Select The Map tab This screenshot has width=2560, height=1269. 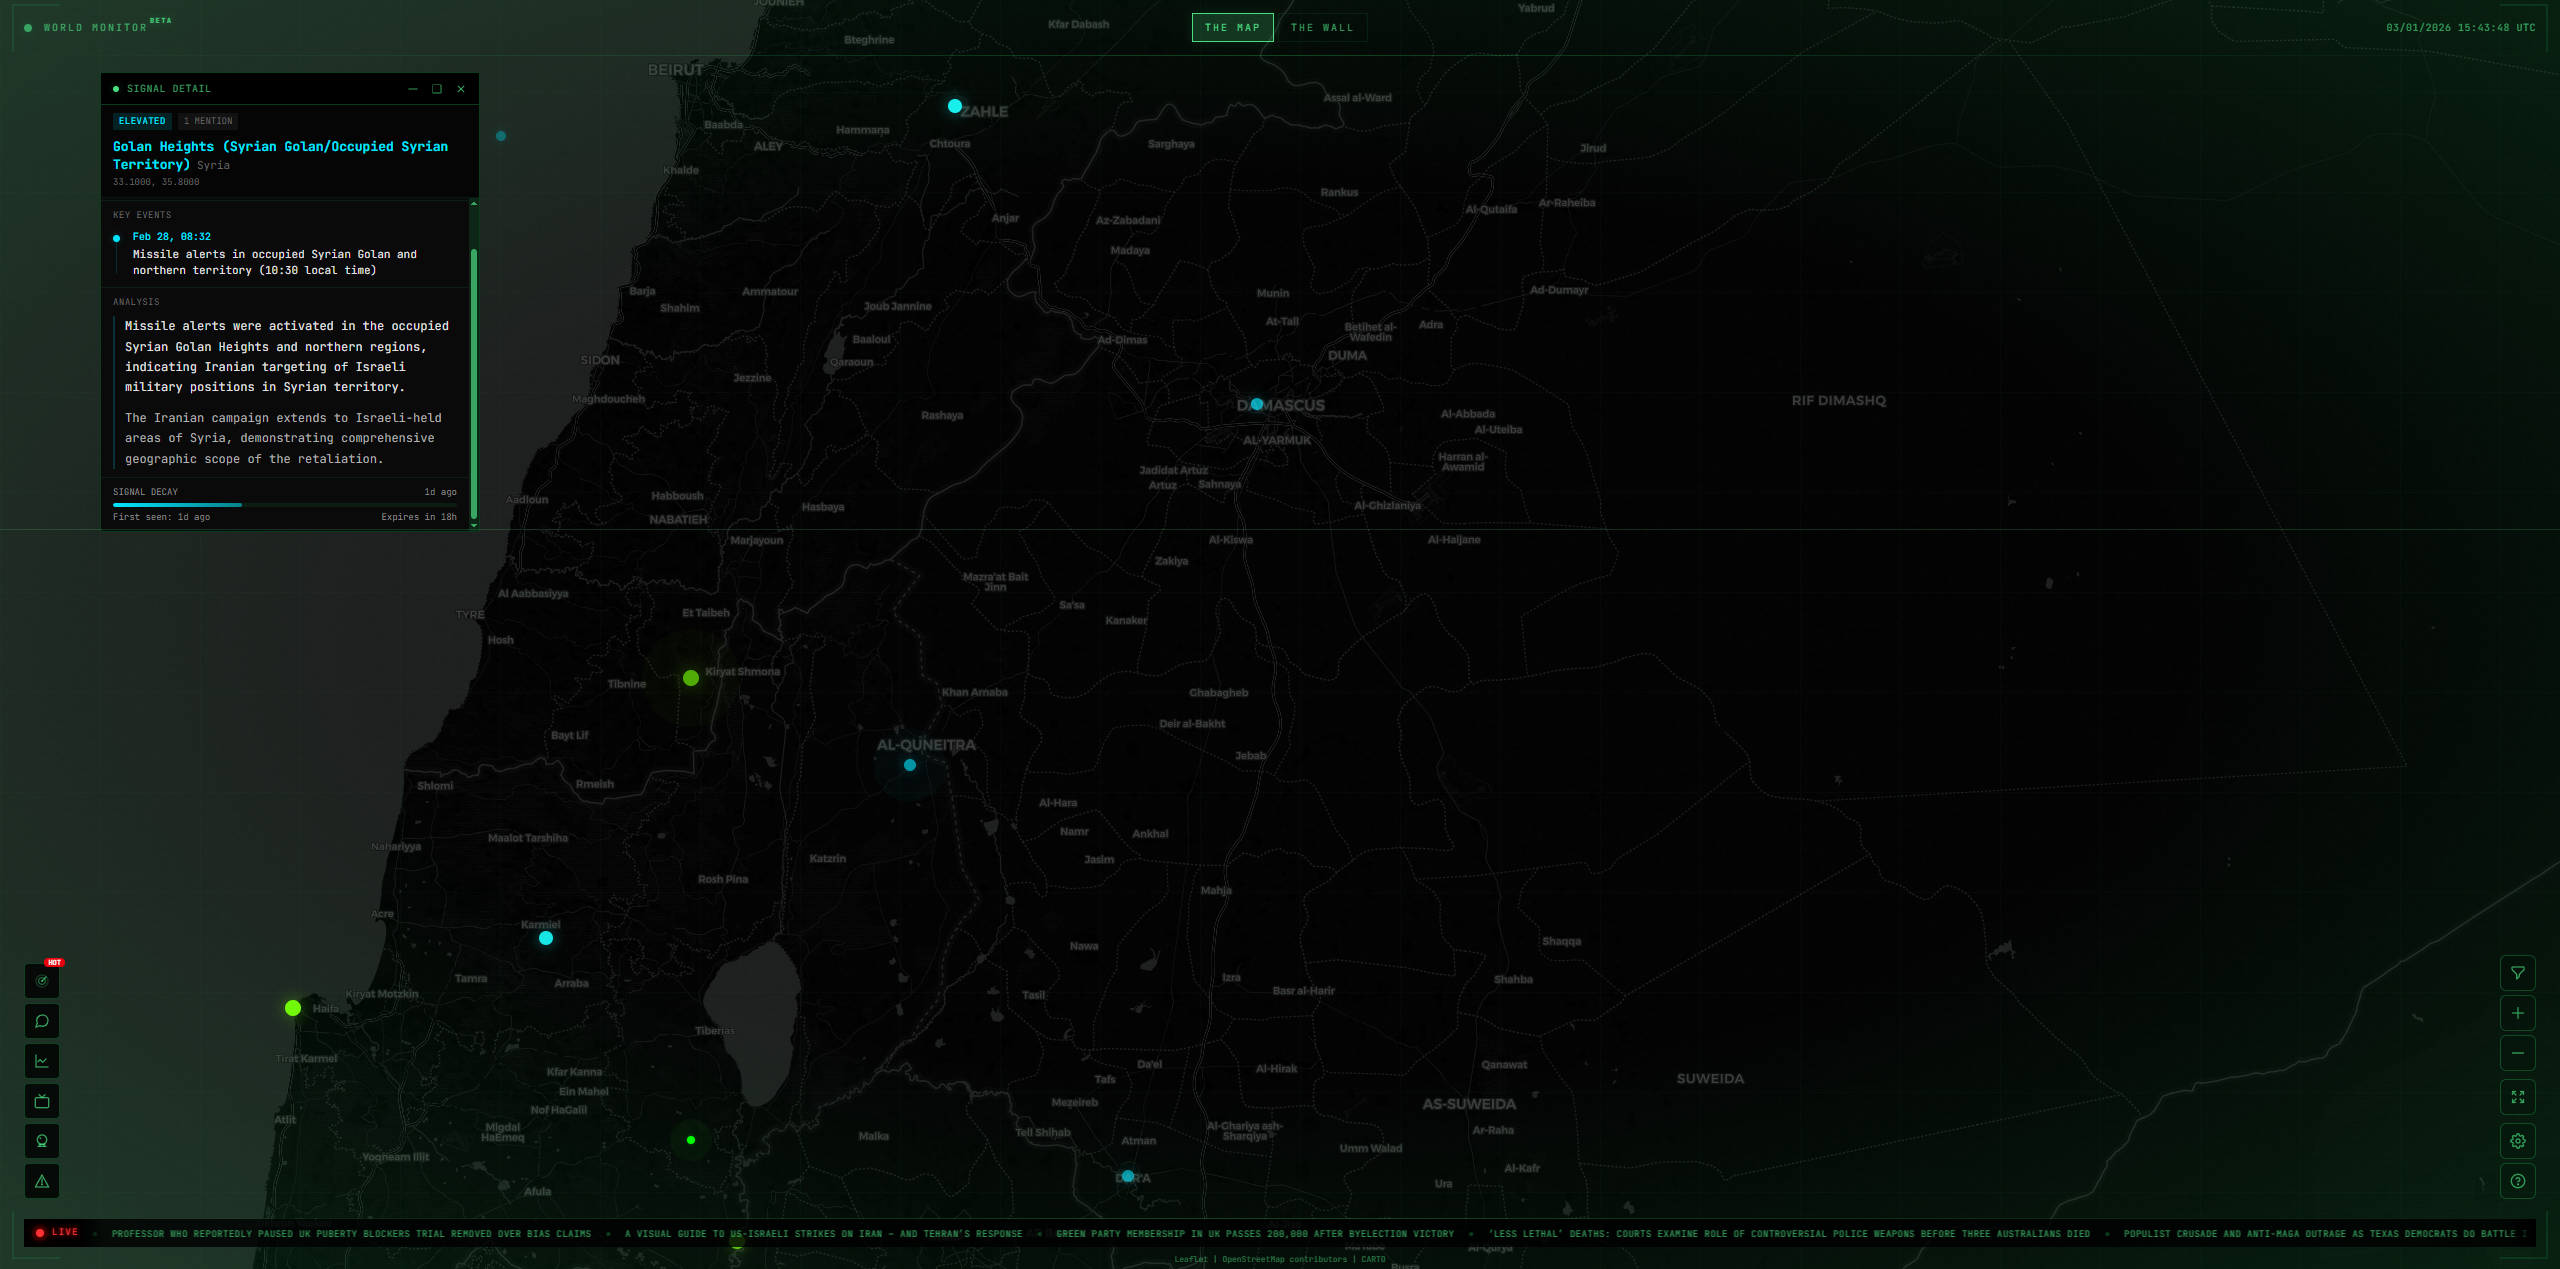click(1232, 28)
